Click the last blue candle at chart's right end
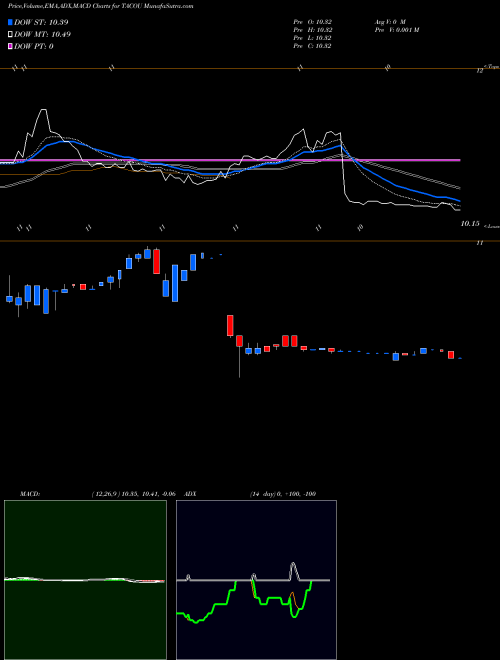The width and height of the screenshot is (500, 660). click(x=460, y=358)
